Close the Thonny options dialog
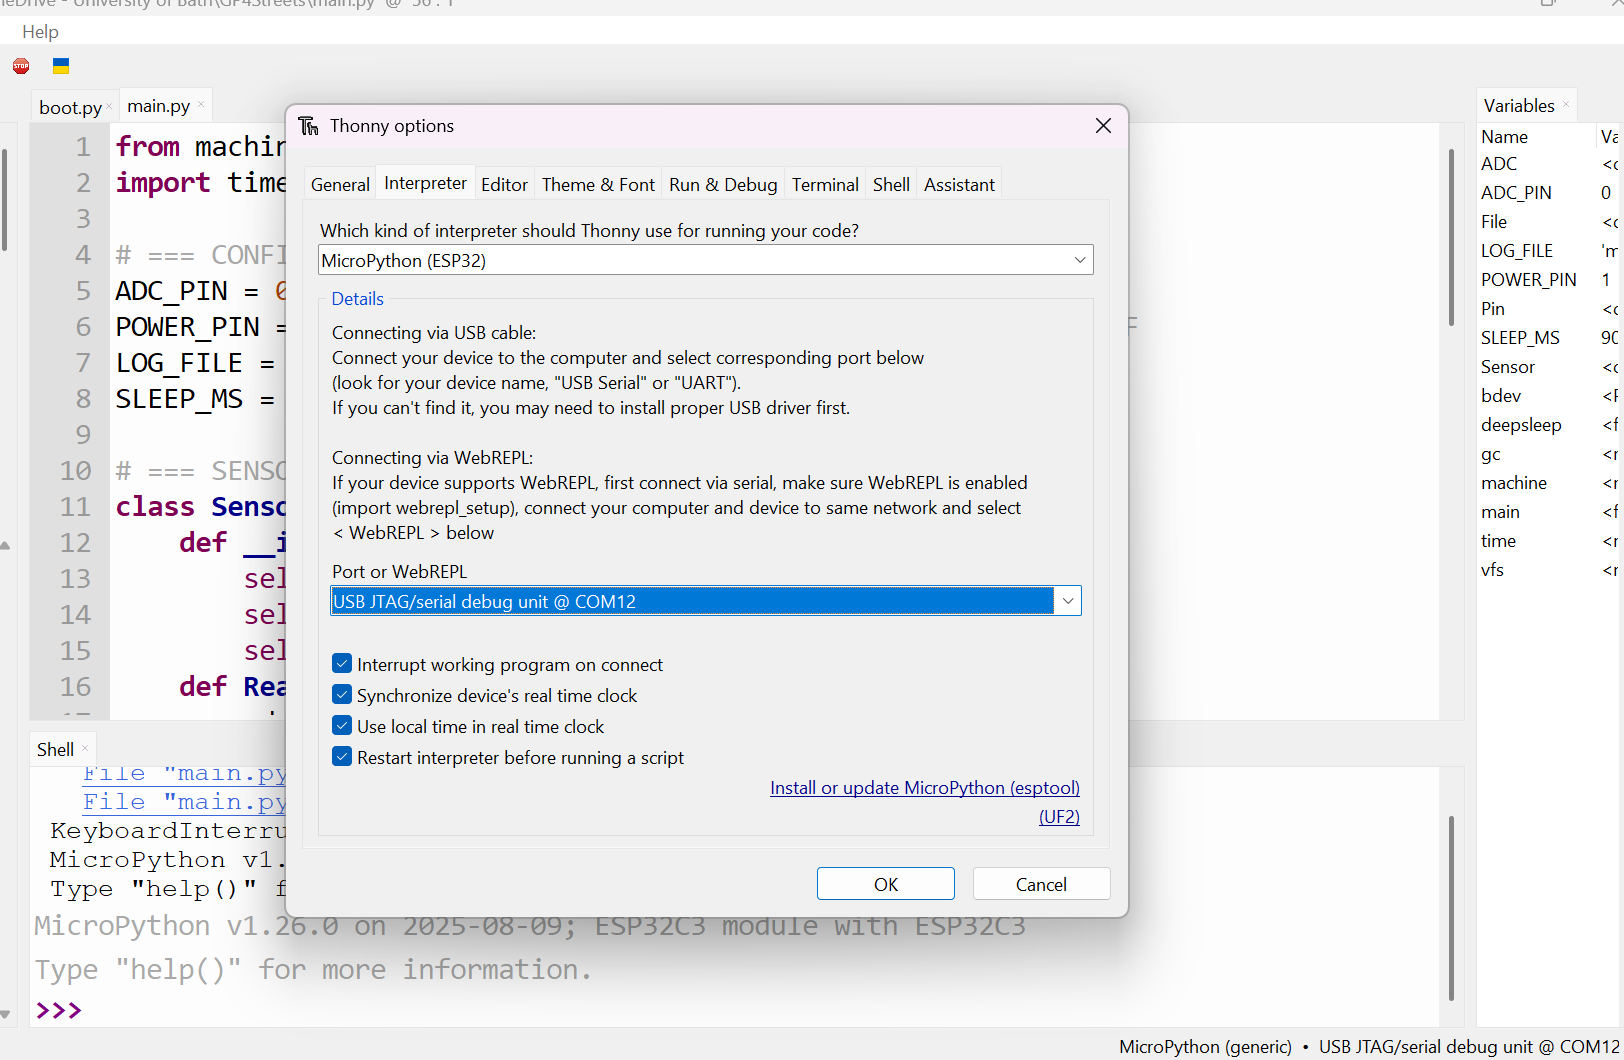The height and width of the screenshot is (1060, 1624). 1103,126
